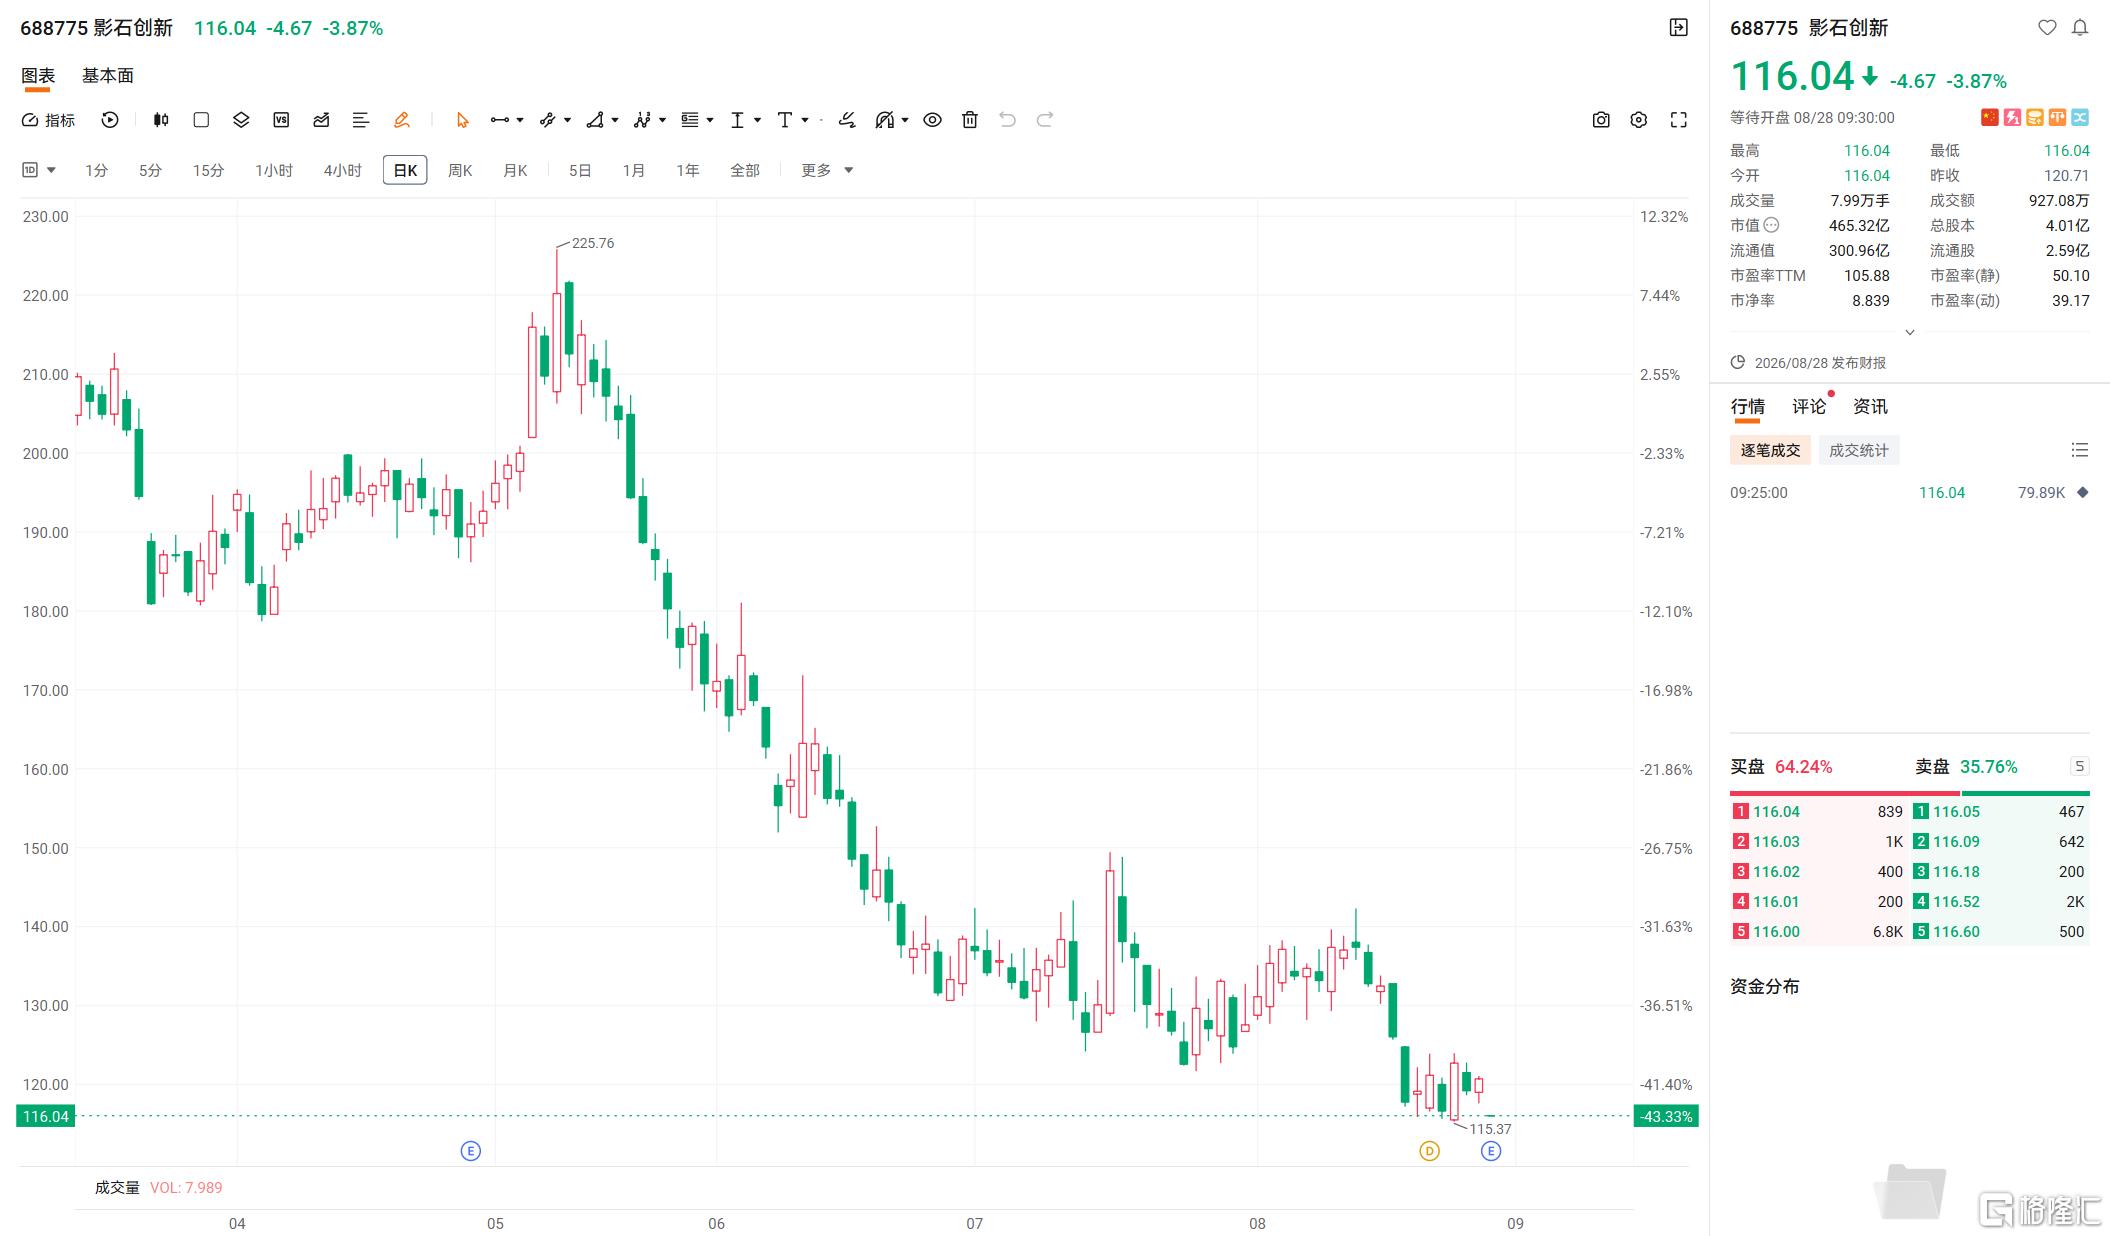Viewport: 2110px width, 1236px height.
Task: Open the VS compare stocks tool
Action: click(281, 120)
